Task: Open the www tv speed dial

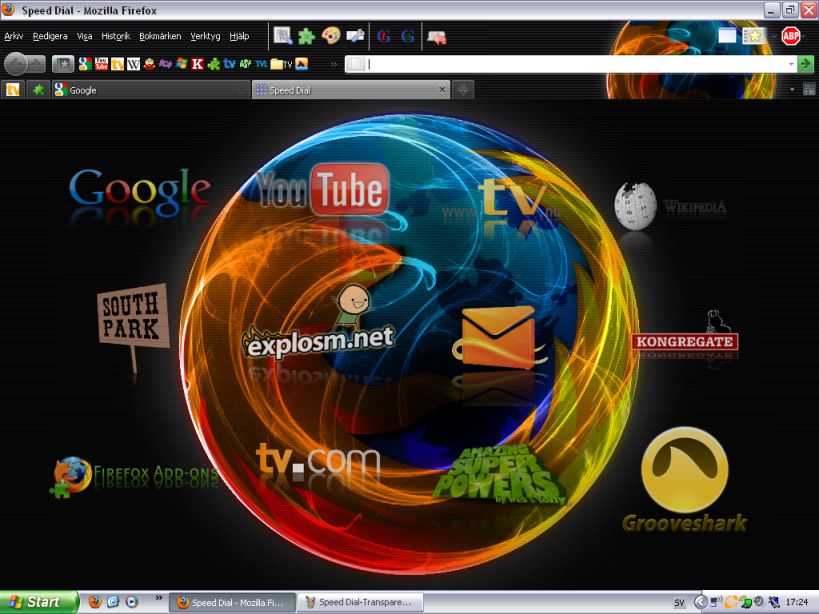Action: point(501,201)
